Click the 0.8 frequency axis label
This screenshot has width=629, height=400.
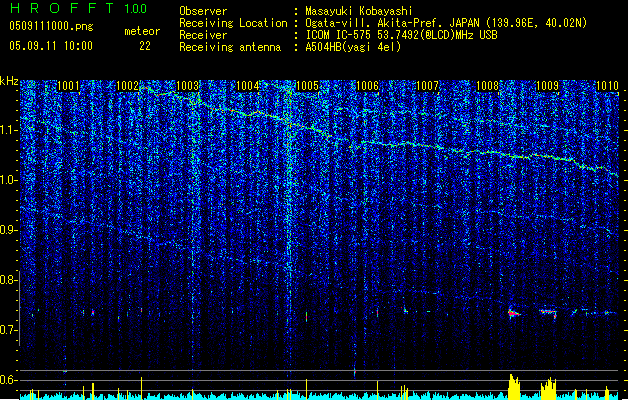[8, 280]
